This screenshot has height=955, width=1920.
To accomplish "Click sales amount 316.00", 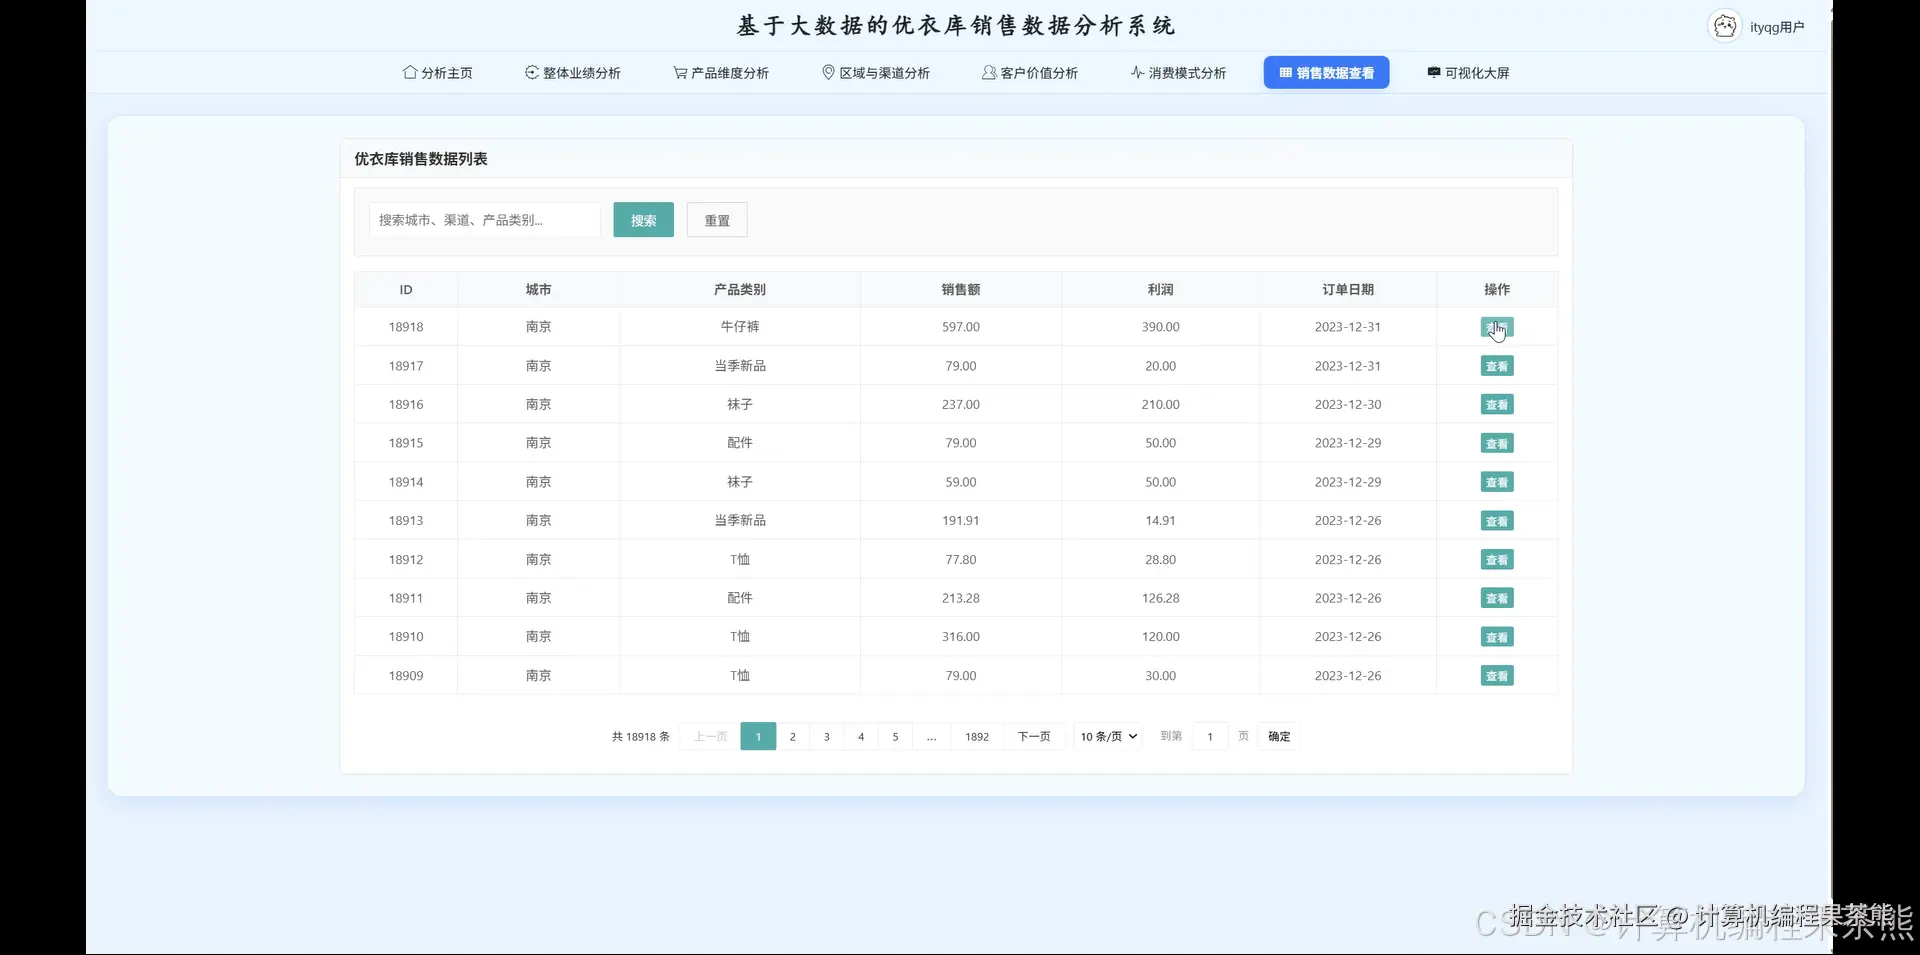I will [x=961, y=637].
